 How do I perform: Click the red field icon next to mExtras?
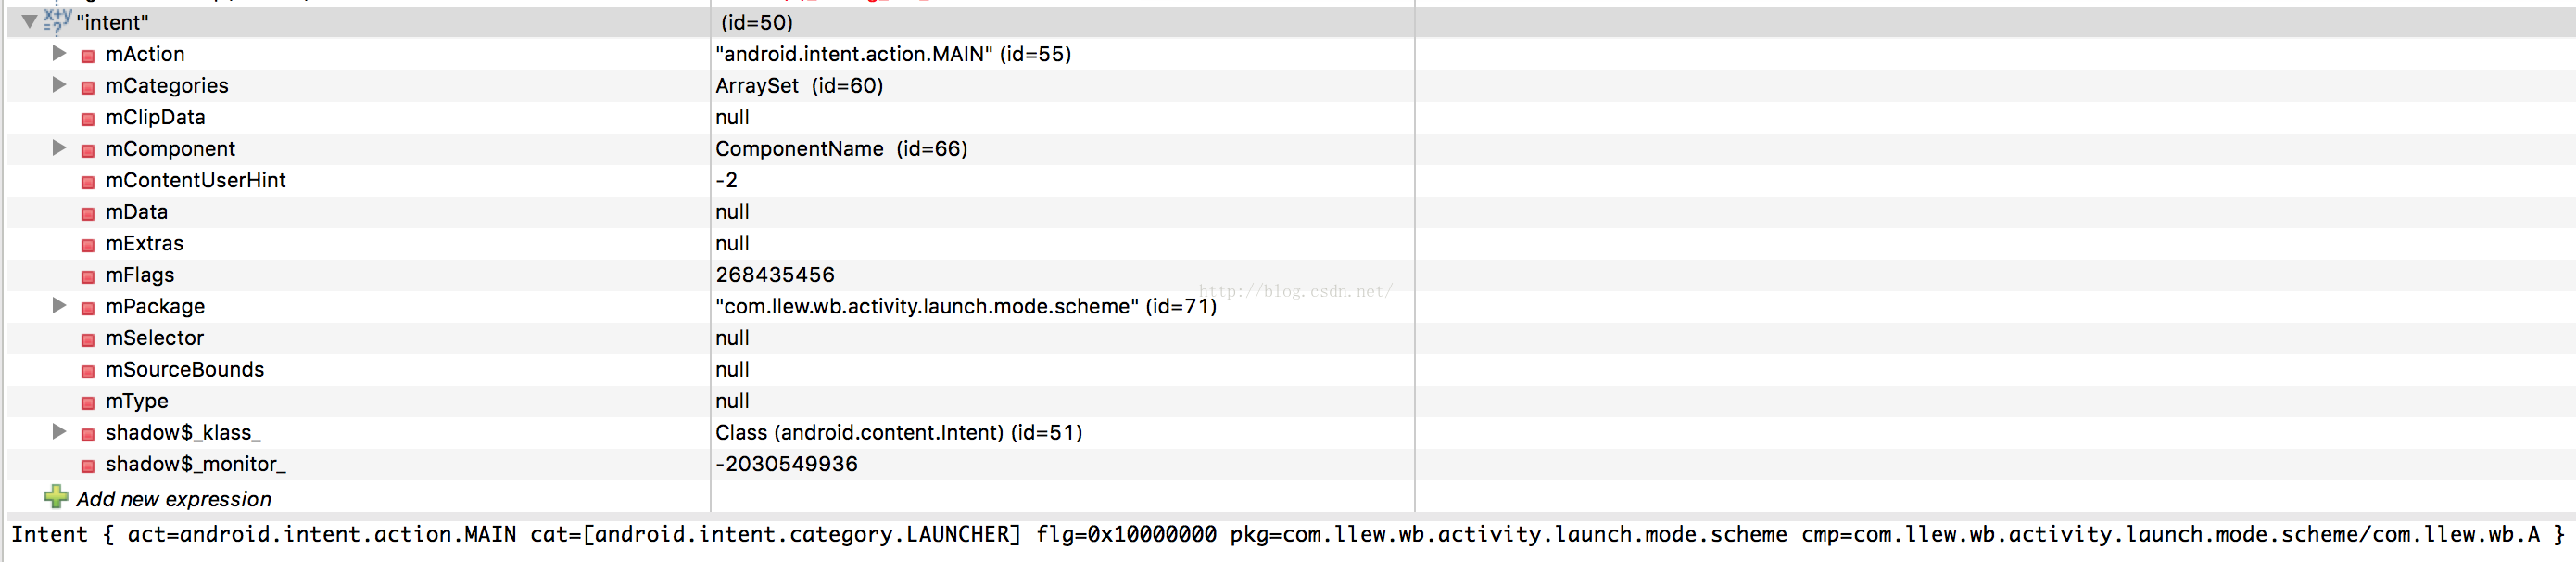click(88, 245)
